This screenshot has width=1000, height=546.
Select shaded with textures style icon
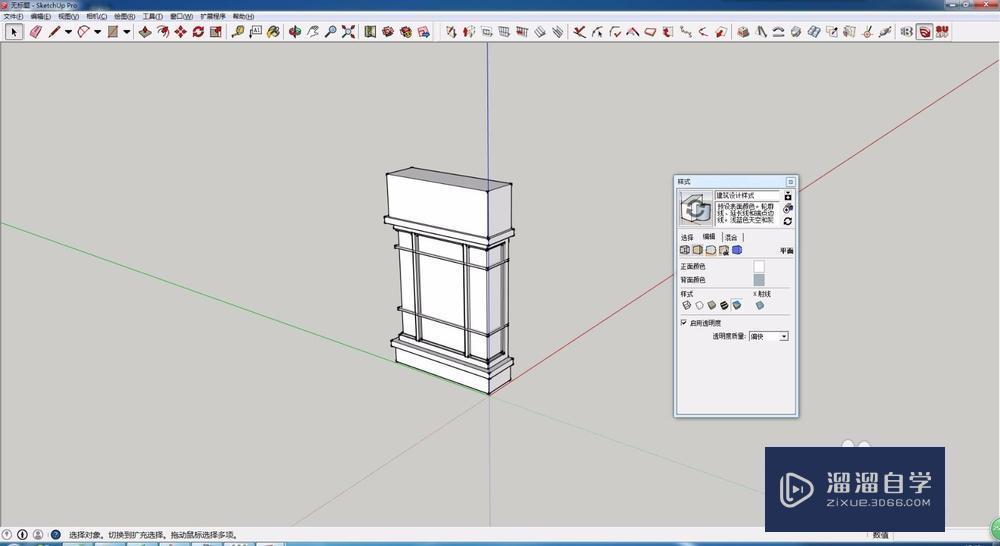pos(724,305)
